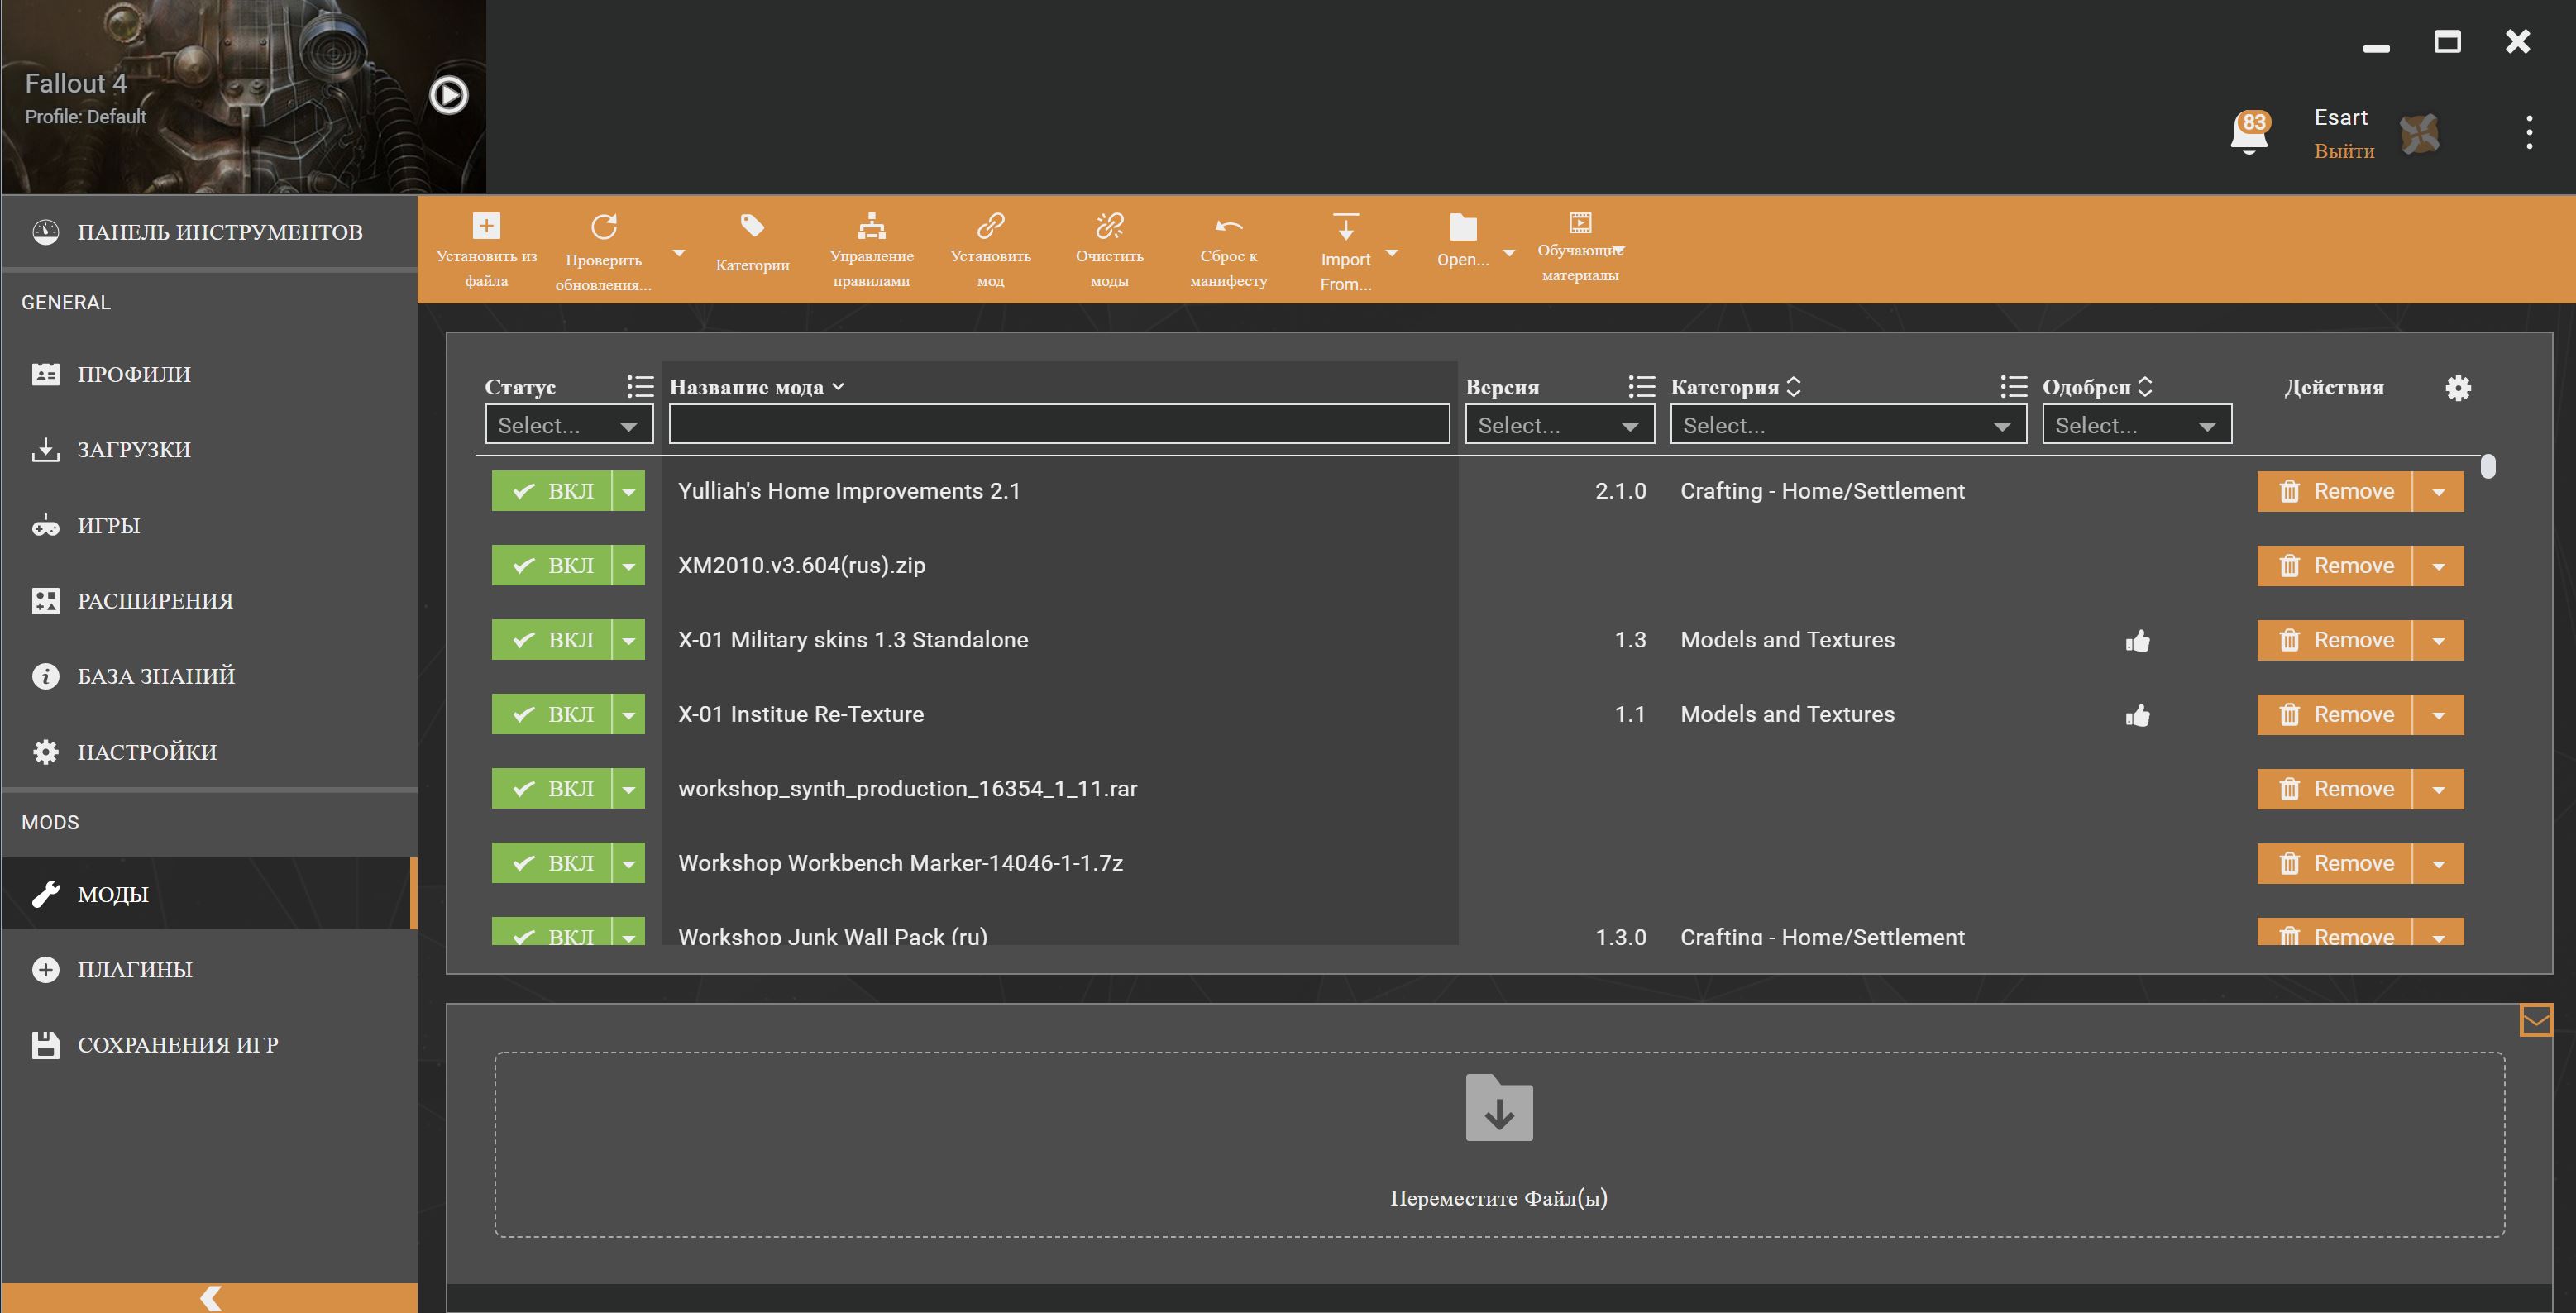Viewport: 2576px width, 1313px height.
Task: Open the Categories tag icon
Action: pyautogui.click(x=752, y=226)
